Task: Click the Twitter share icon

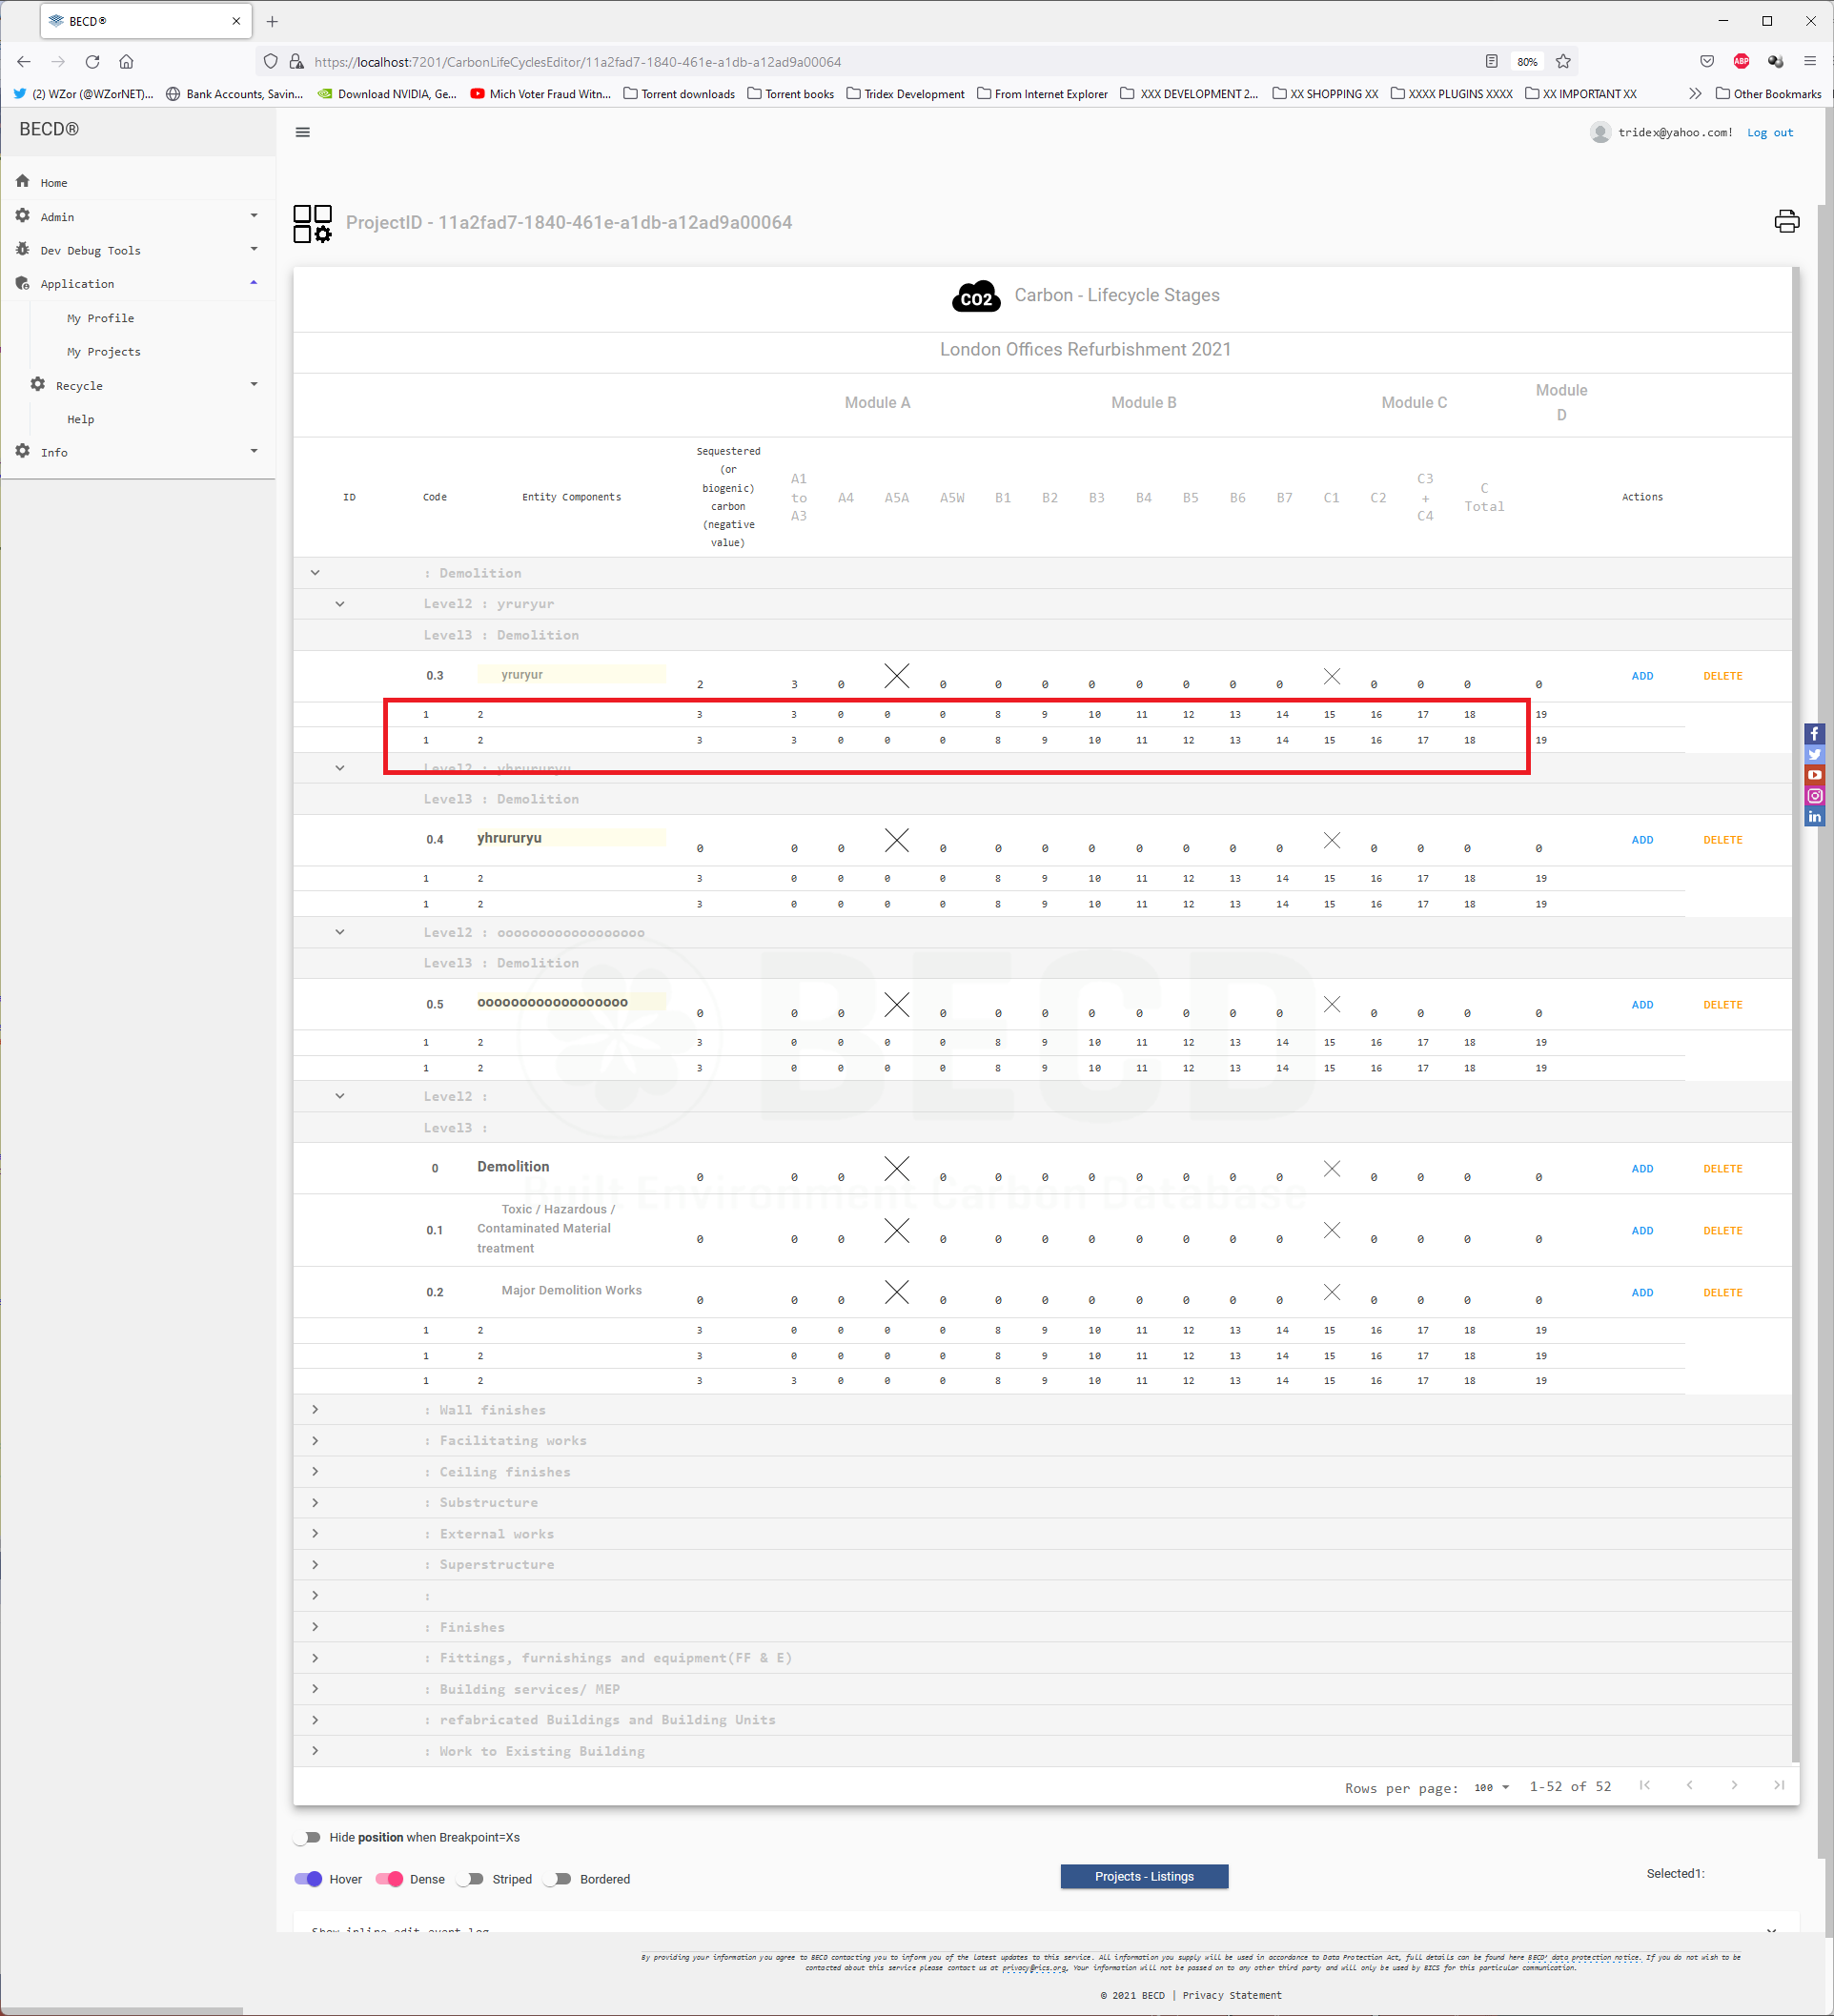Action: click(x=1814, y=754)
